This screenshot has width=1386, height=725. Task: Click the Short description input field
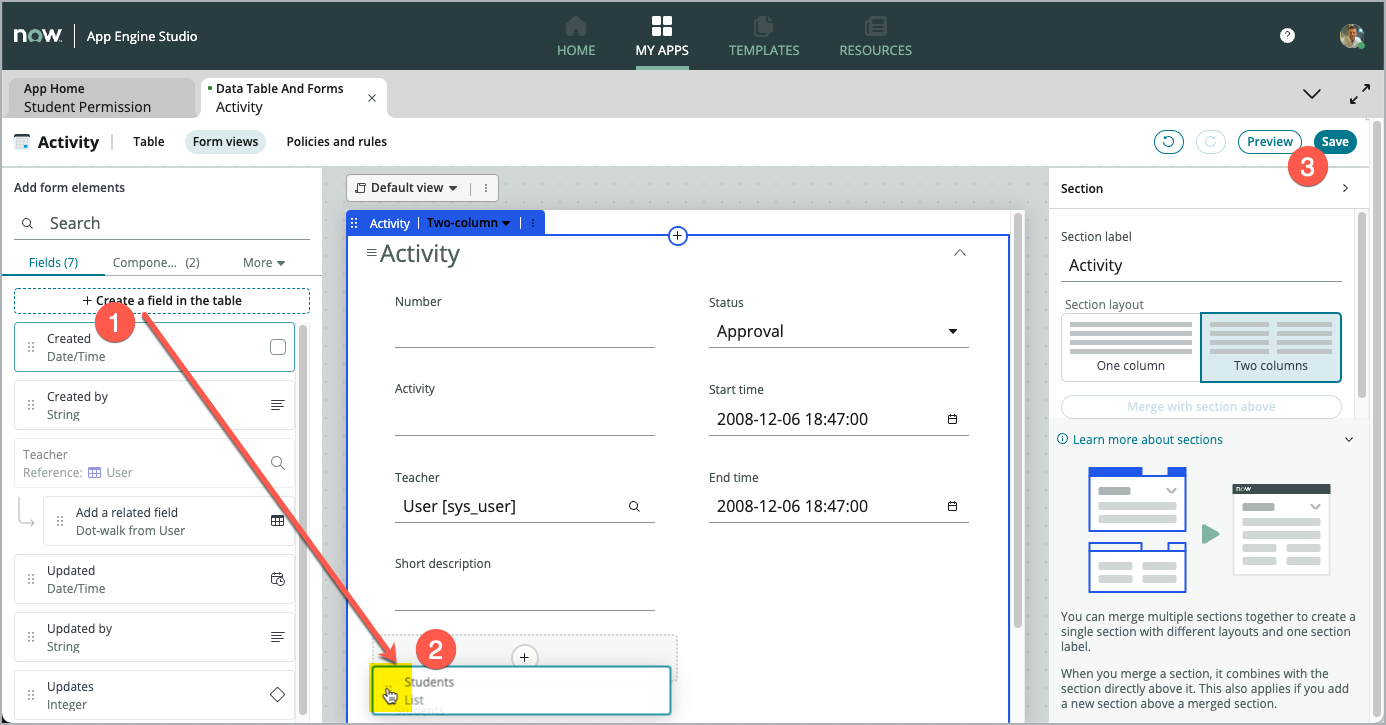click(x=525, y=593)
